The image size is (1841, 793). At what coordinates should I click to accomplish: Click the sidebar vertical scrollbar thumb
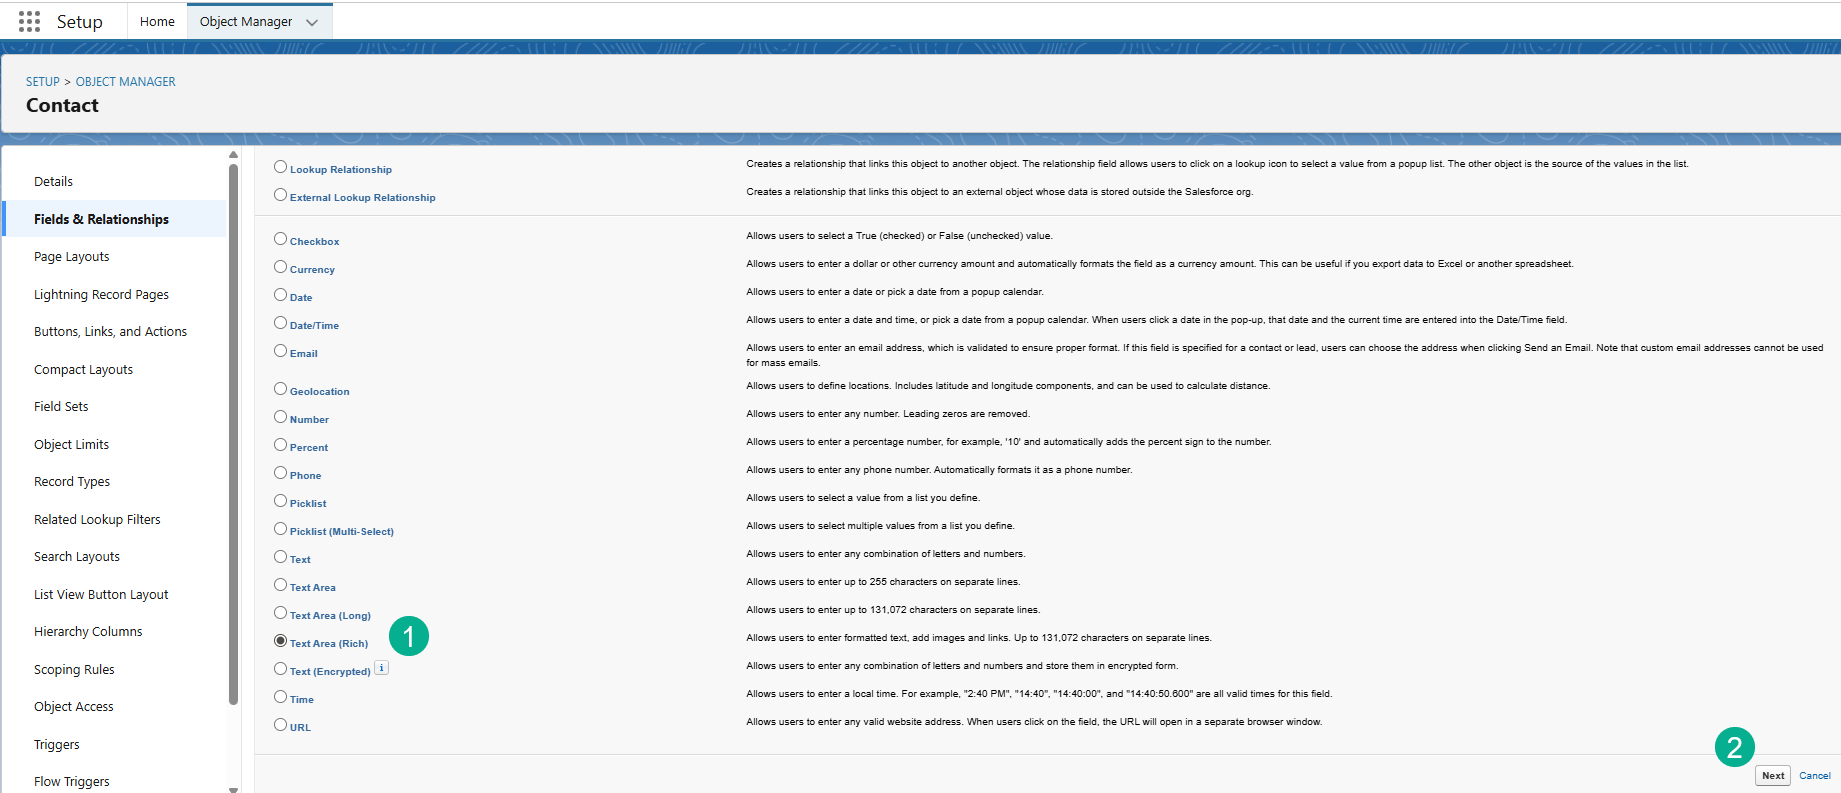click(233, 435)
